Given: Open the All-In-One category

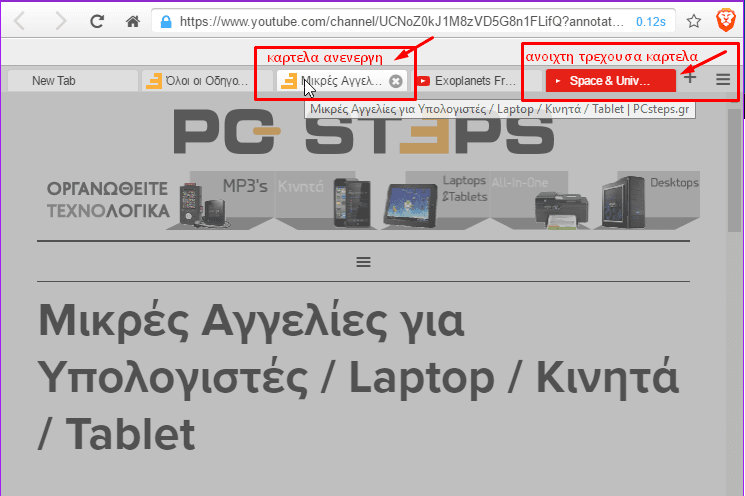Looking at the screenshot, I should (x=539, y=200).
